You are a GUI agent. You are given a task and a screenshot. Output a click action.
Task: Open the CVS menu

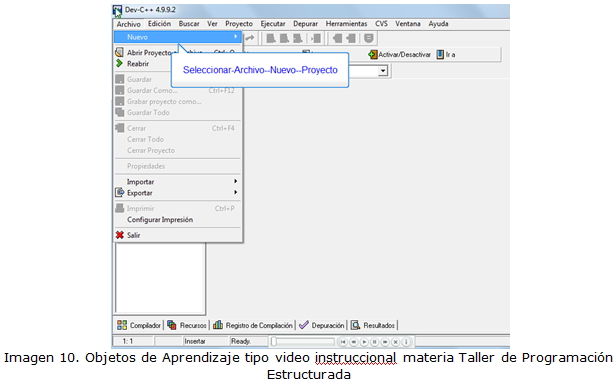click(x=381, y=24)
